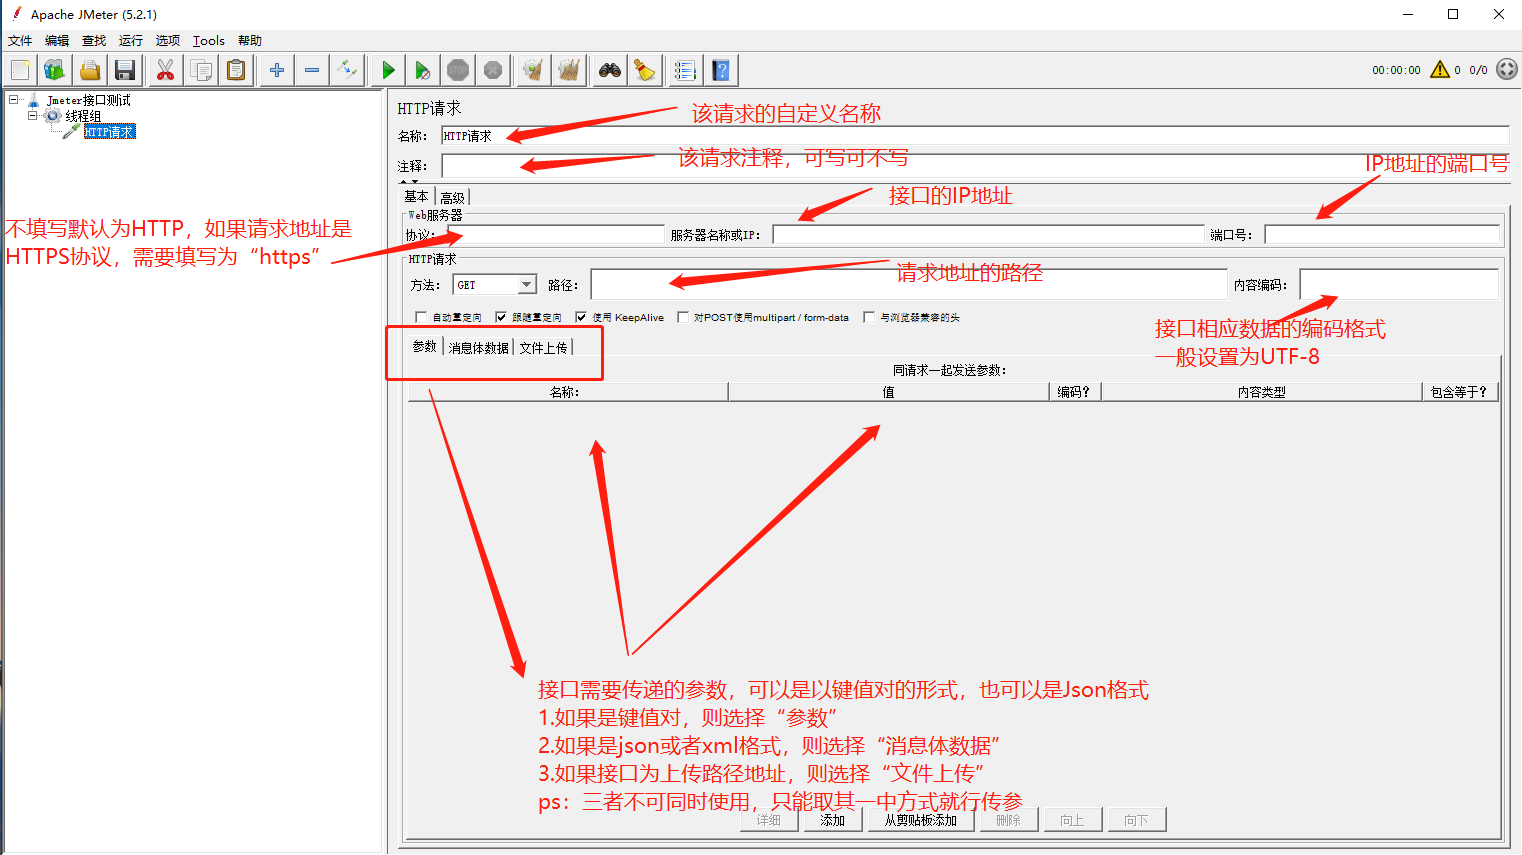Switch to the 高级 tab

click(x=452, y=198)
